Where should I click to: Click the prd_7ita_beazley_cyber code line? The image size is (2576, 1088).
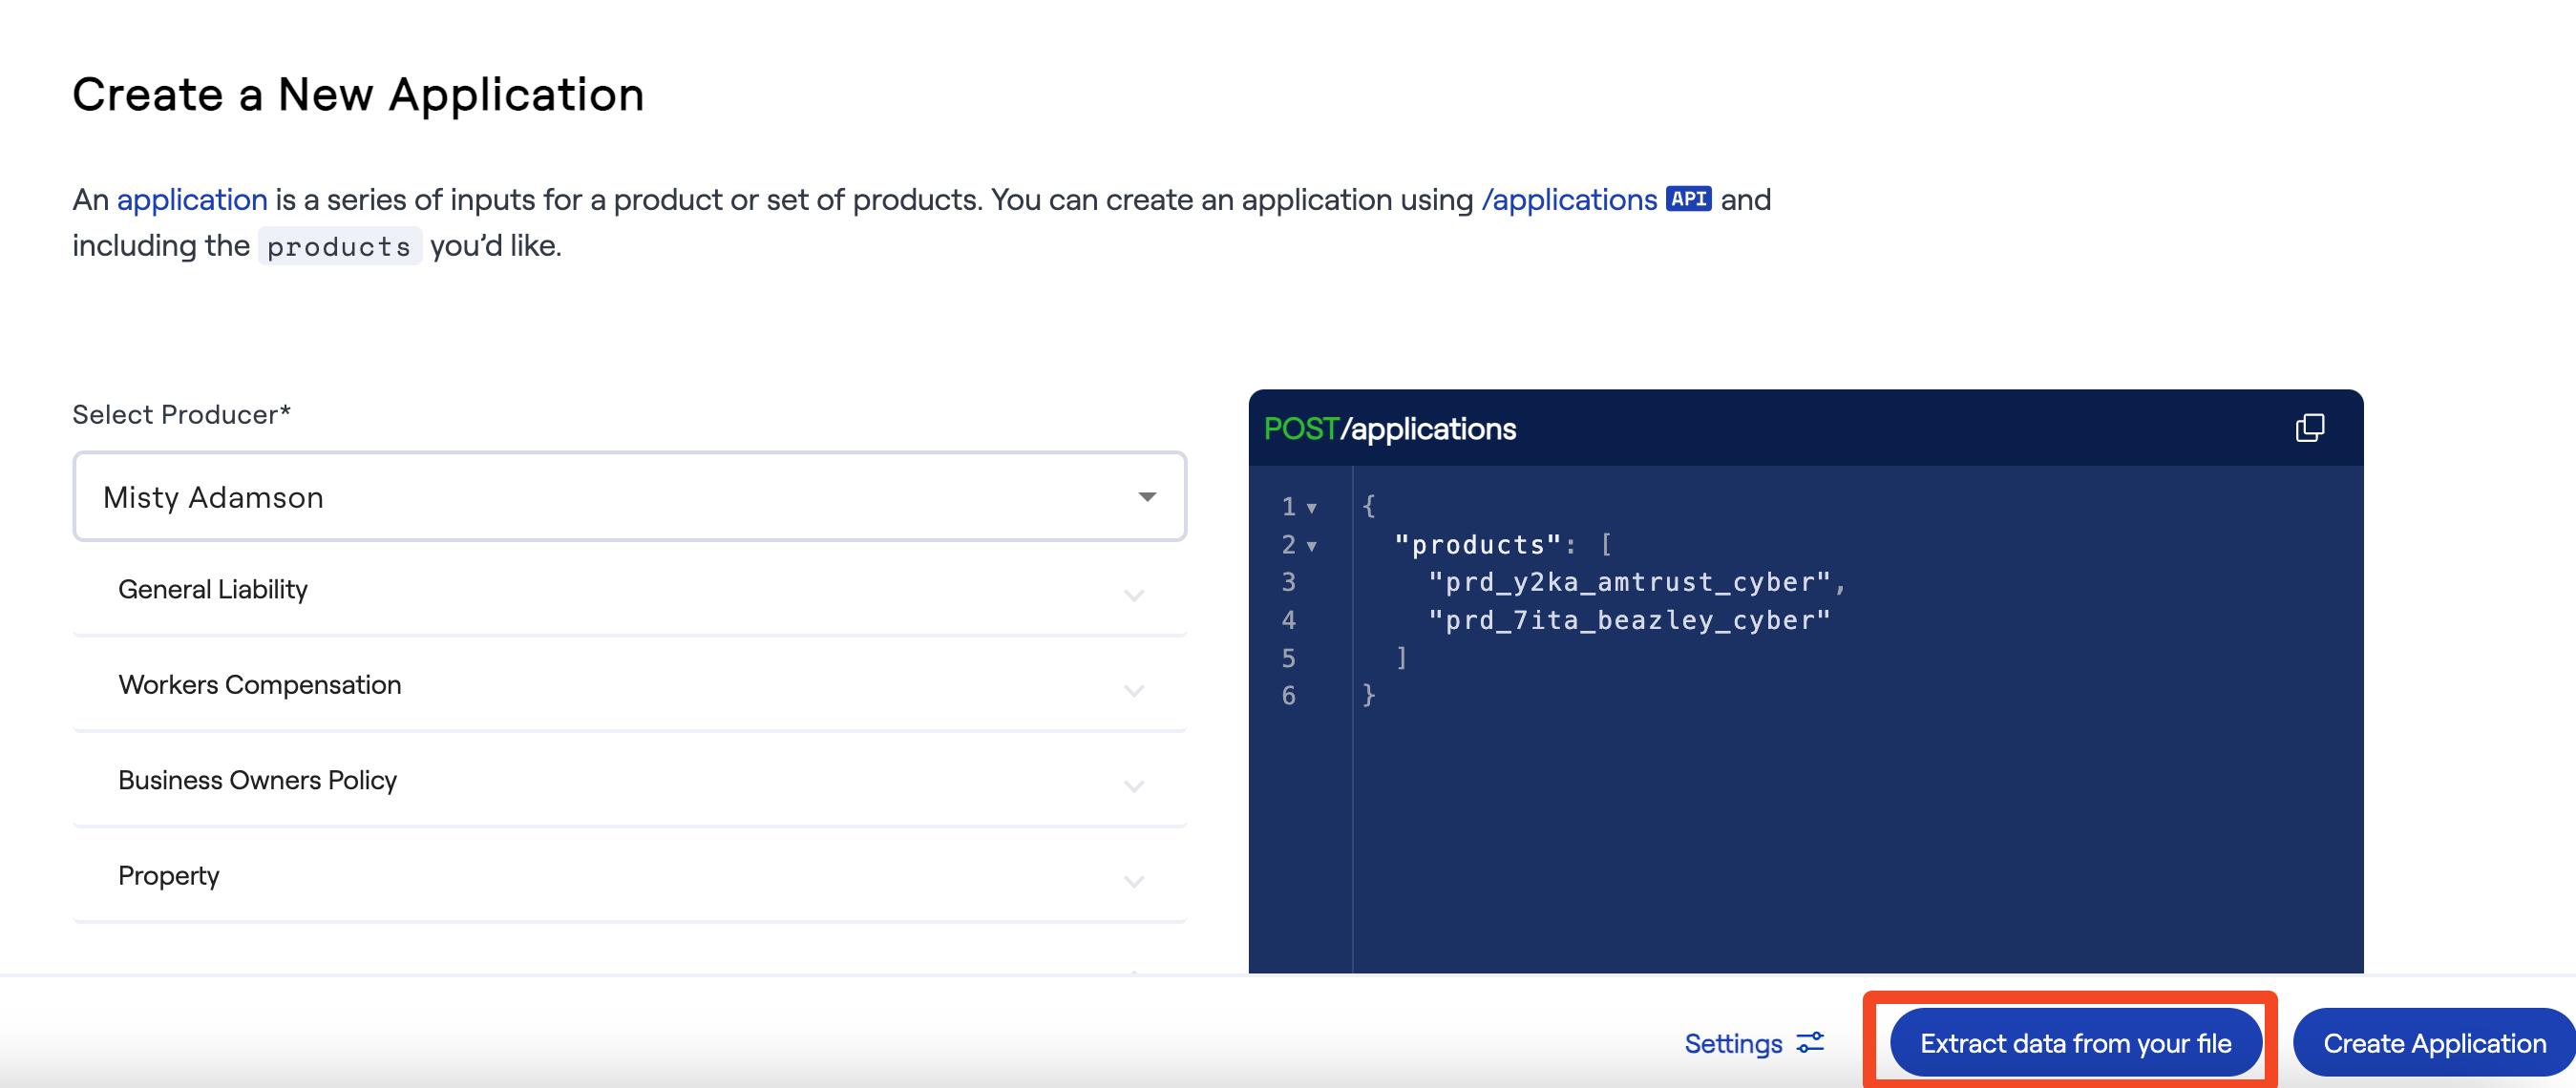[x=1630, y=620]
